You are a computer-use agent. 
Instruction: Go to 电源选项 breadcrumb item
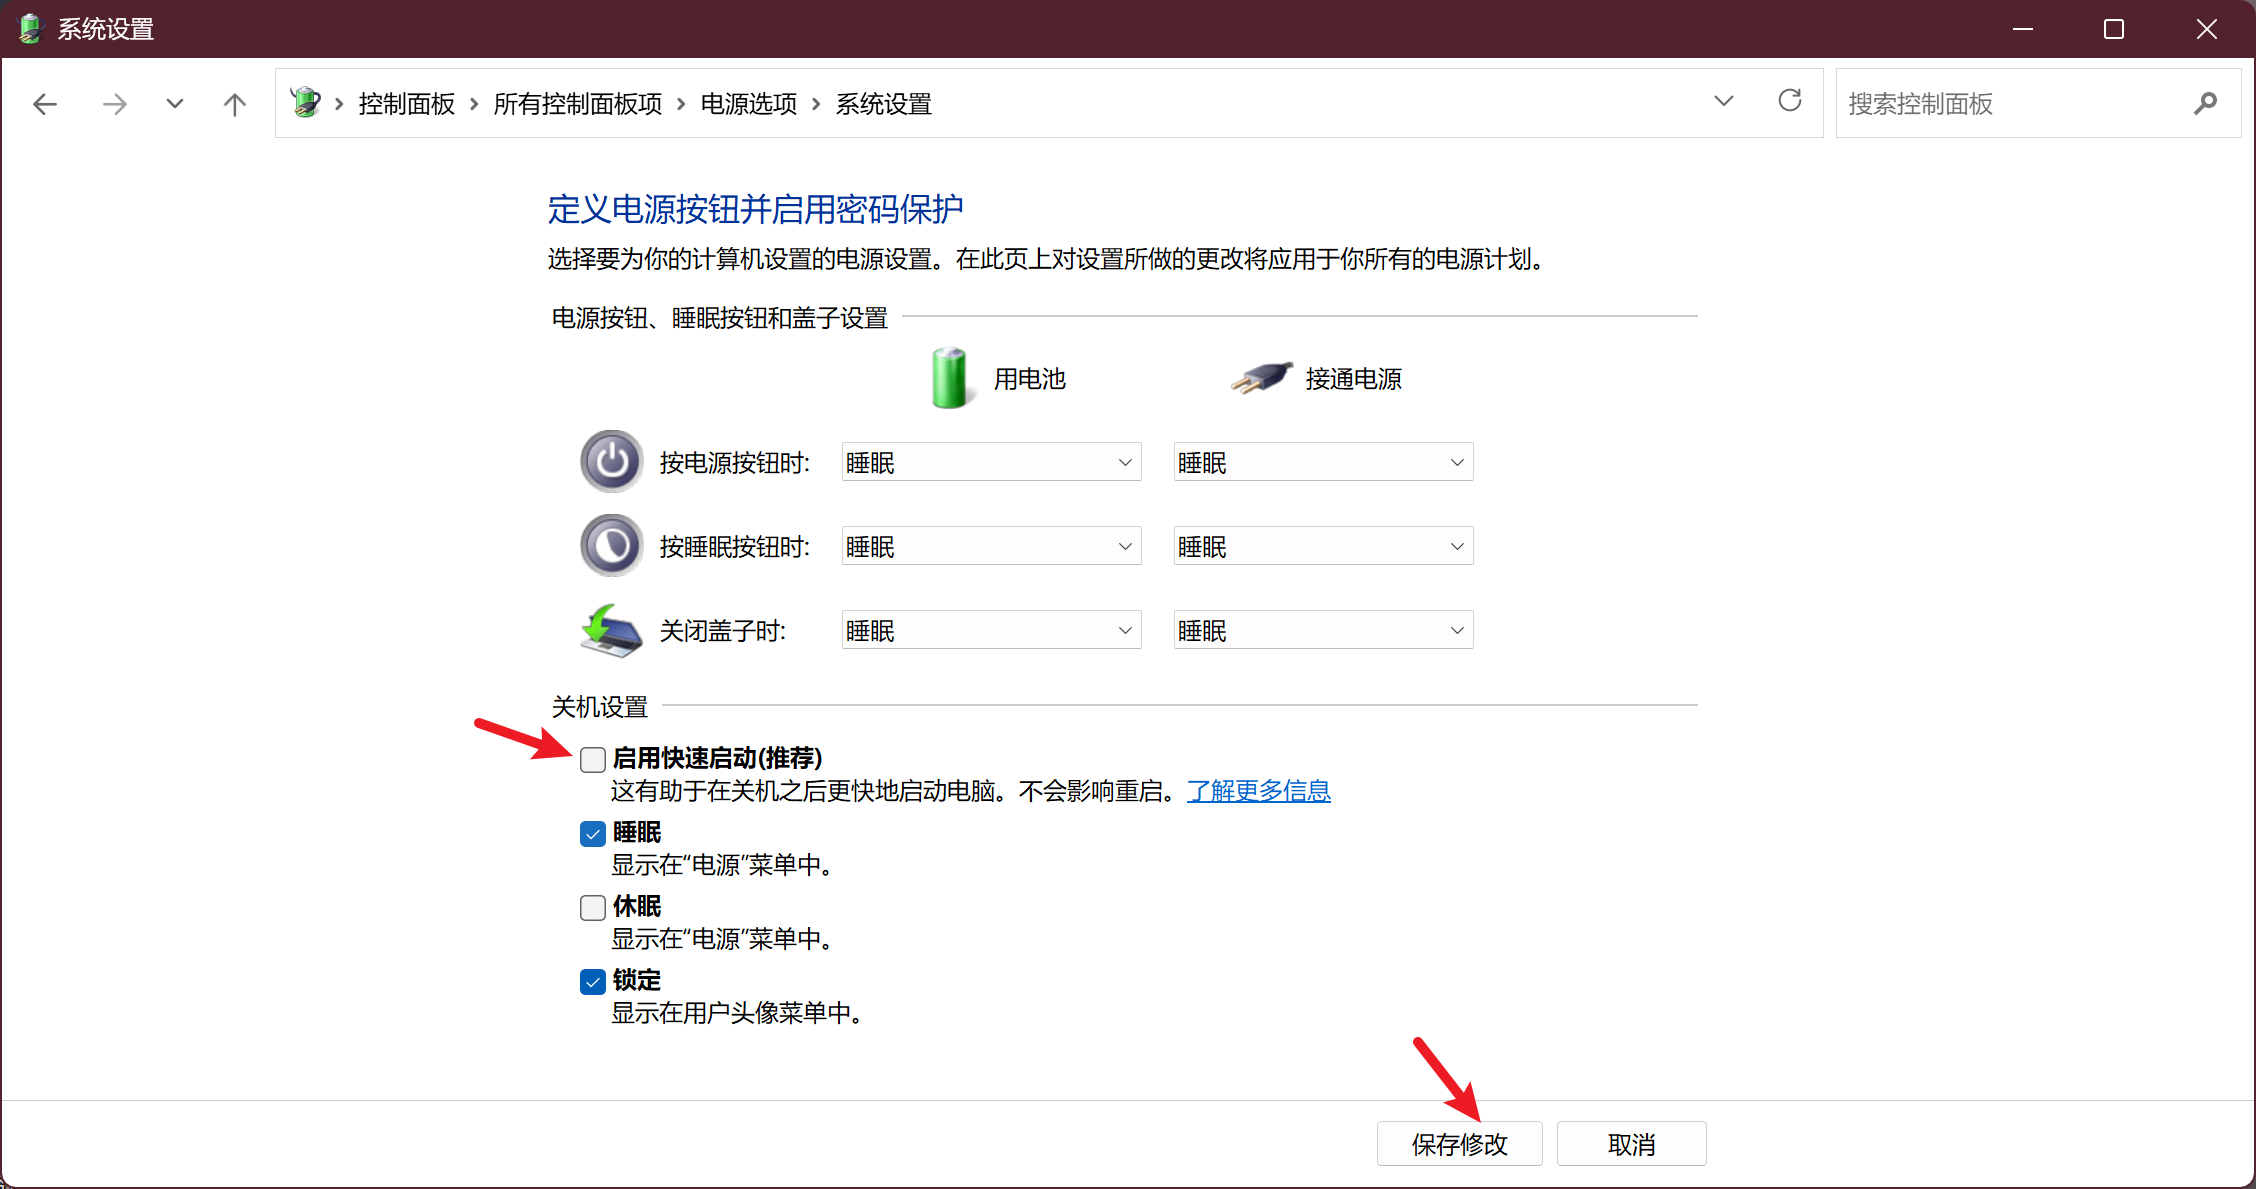click(748, 104)
